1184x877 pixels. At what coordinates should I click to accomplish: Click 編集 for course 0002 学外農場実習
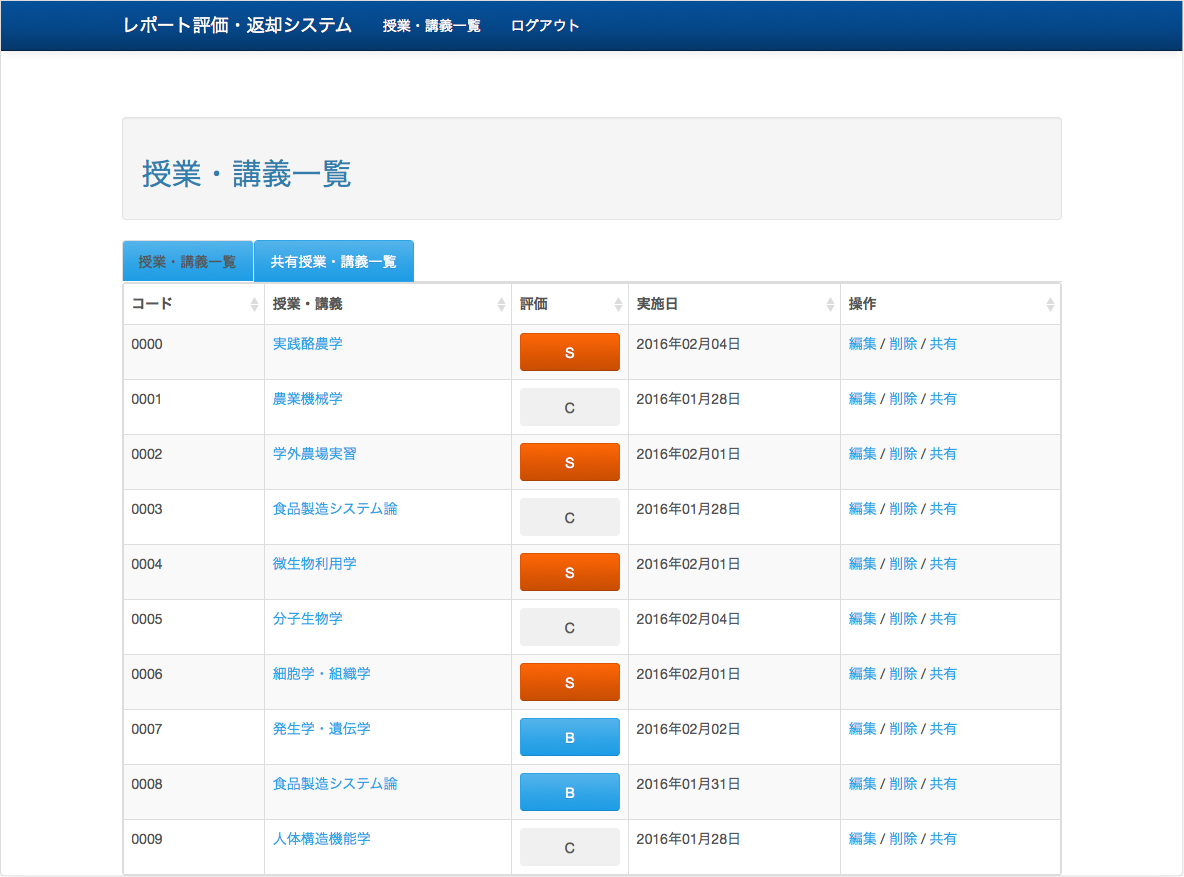(862, 454)
